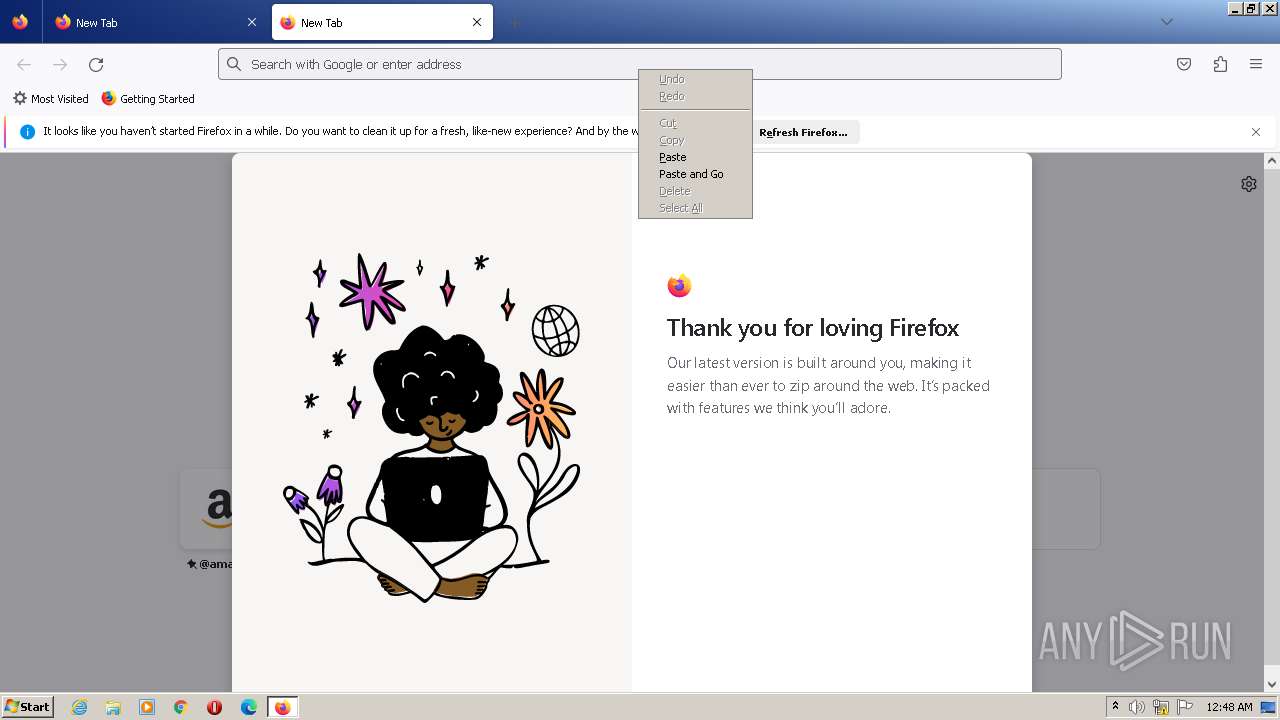Dismiss the refresh notification bar
Image resolution: width=1280 pixels, height=720 pixels.
pyautogui.click(x=1256, y=132)
